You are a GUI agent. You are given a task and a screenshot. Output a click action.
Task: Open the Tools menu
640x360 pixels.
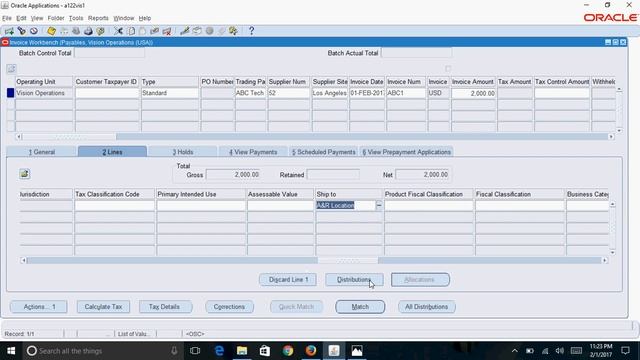76,18
